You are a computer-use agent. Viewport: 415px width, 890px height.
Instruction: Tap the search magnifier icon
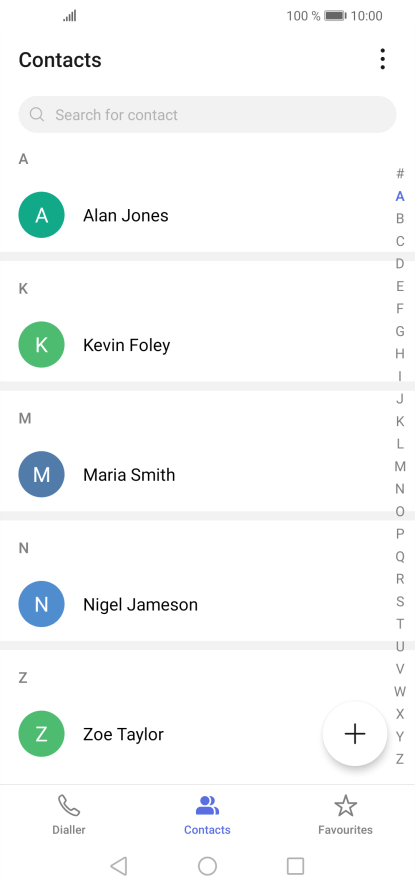(37, 115)
